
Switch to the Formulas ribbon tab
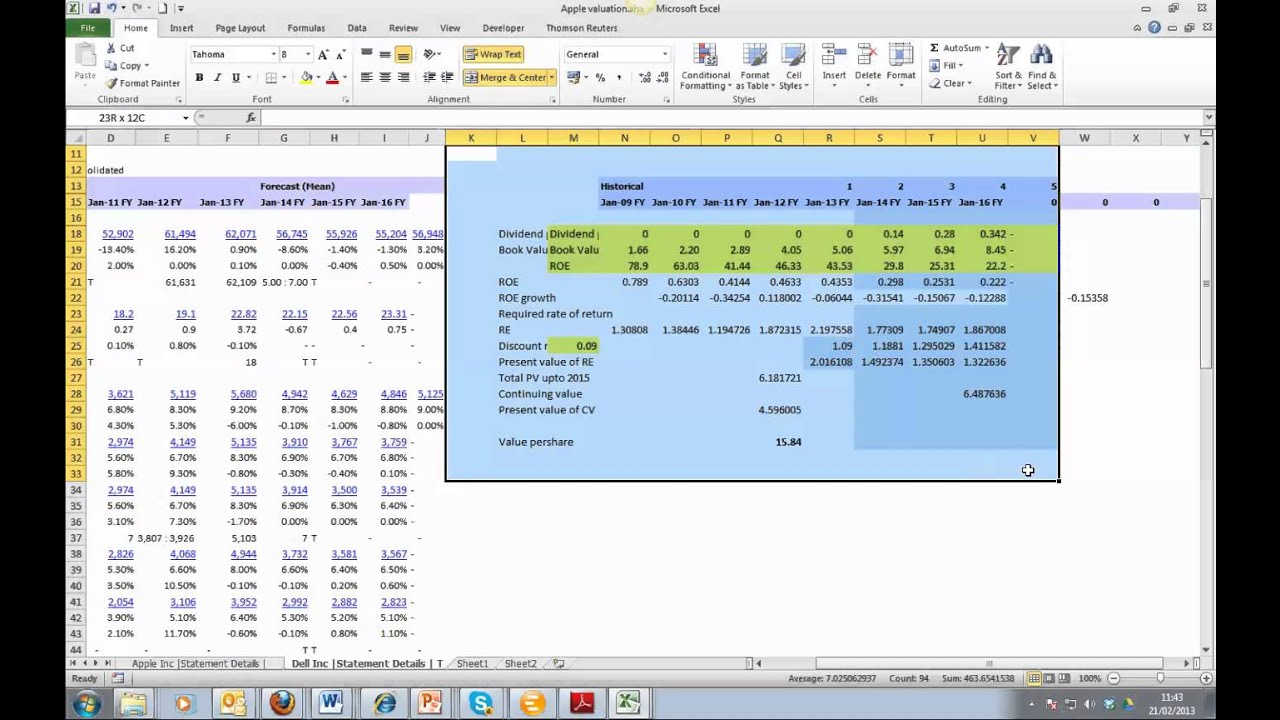point(306,27)
